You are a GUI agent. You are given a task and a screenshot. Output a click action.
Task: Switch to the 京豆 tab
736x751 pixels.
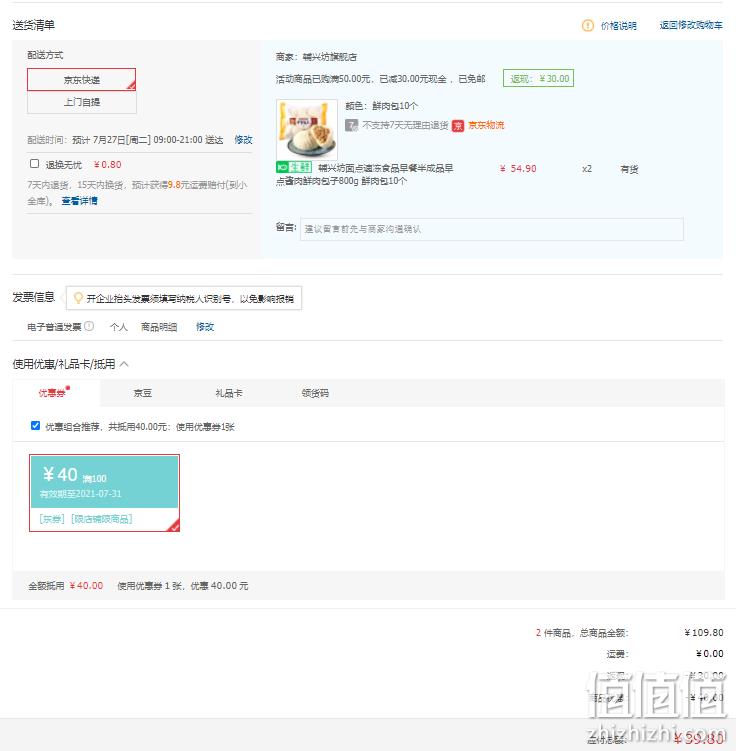tap(143, 393)
